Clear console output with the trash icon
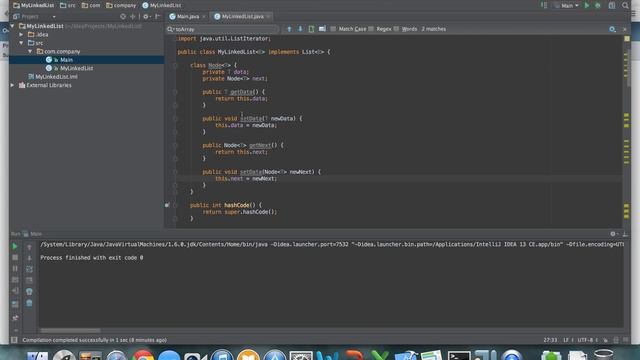This screenshot has width=640, height=360. tap(29, 303)
